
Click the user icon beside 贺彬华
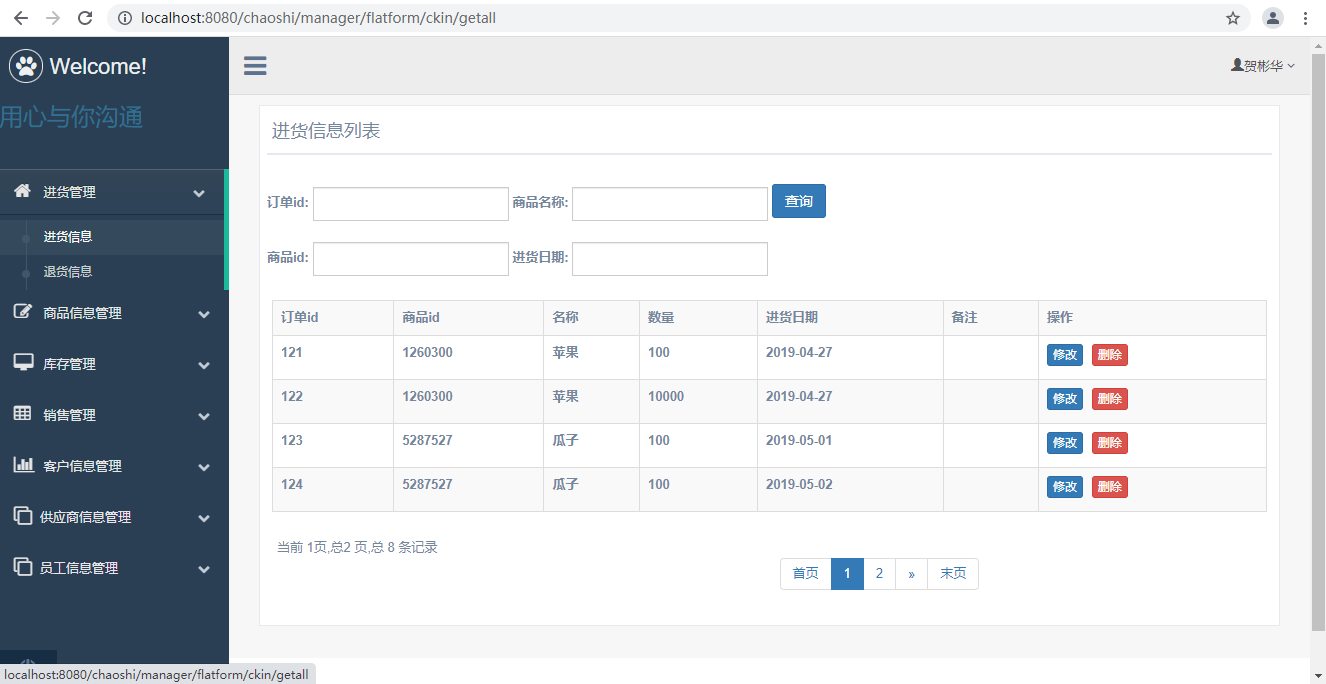coord(1237,65)
